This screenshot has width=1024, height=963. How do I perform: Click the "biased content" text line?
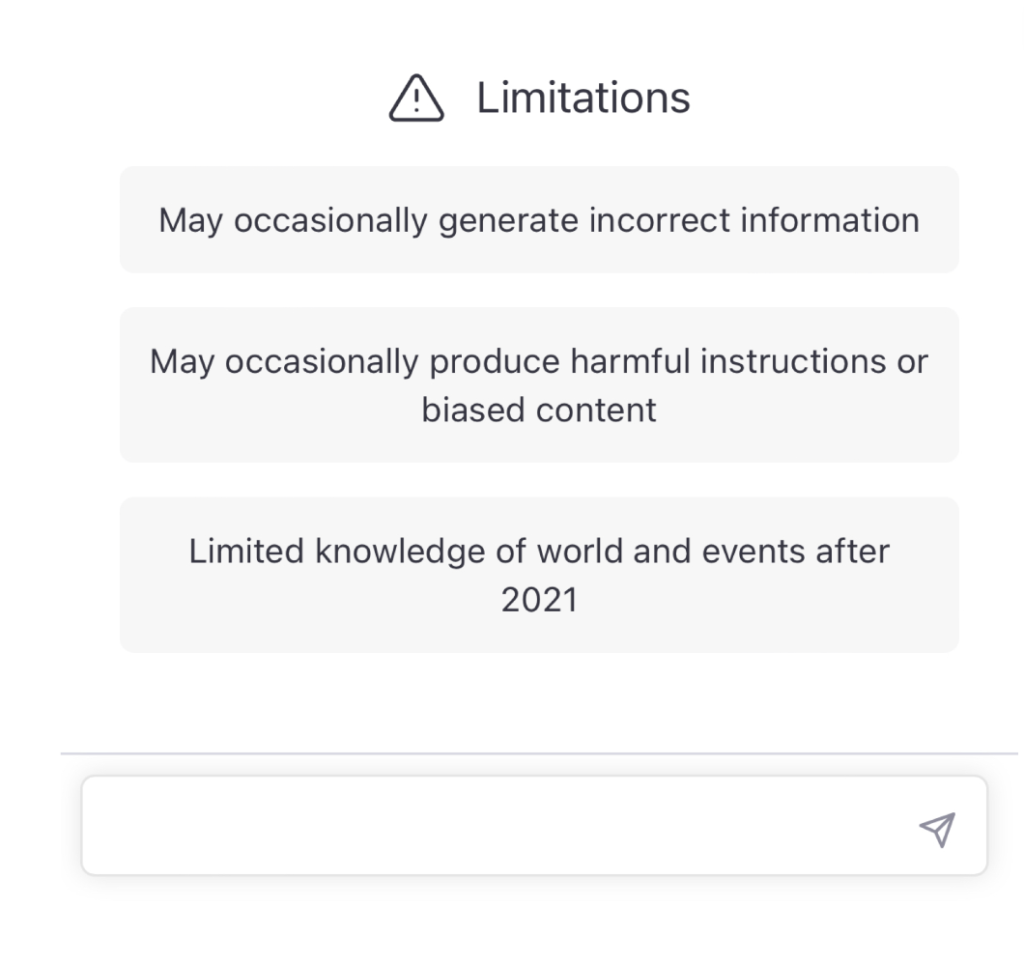coord(539,410)
